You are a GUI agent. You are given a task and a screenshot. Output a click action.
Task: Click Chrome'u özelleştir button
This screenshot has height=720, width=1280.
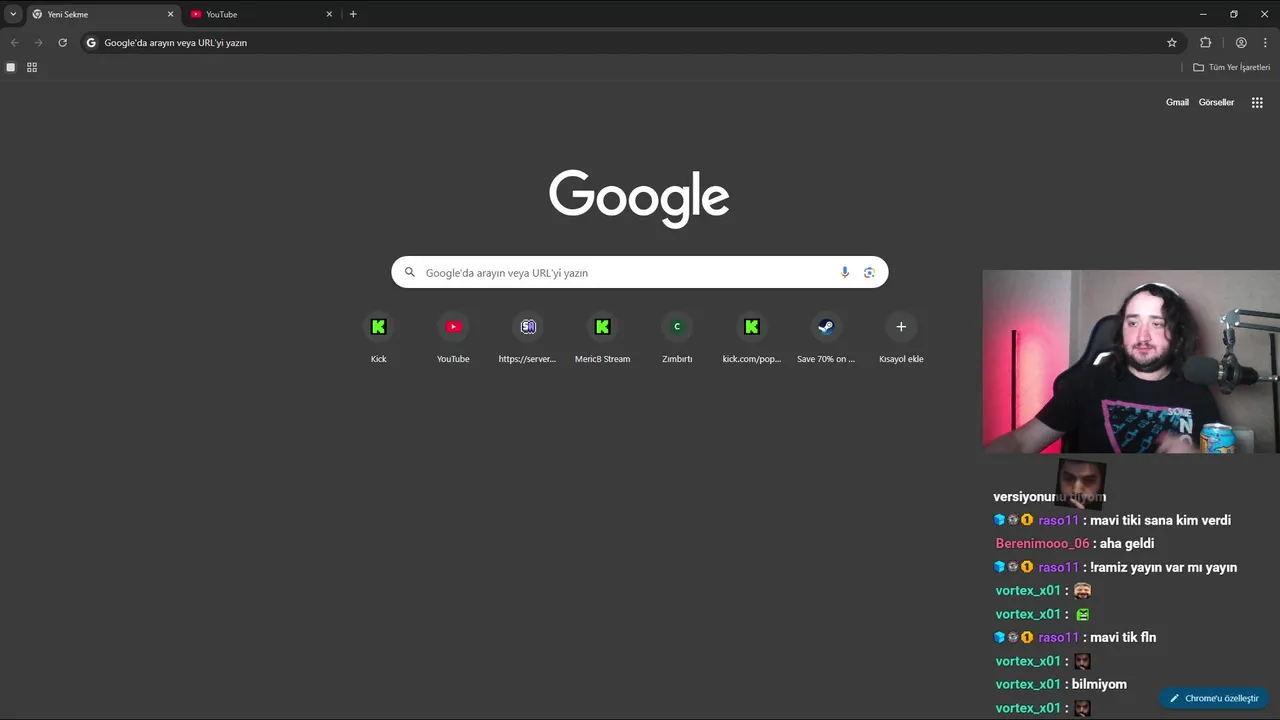click(x=1214, y=698)
